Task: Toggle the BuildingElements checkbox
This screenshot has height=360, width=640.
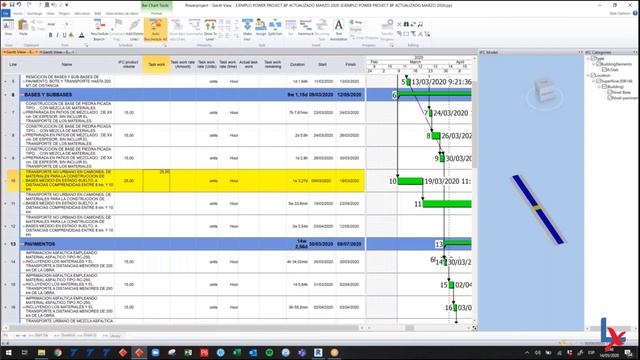Action: coord(599,64)
